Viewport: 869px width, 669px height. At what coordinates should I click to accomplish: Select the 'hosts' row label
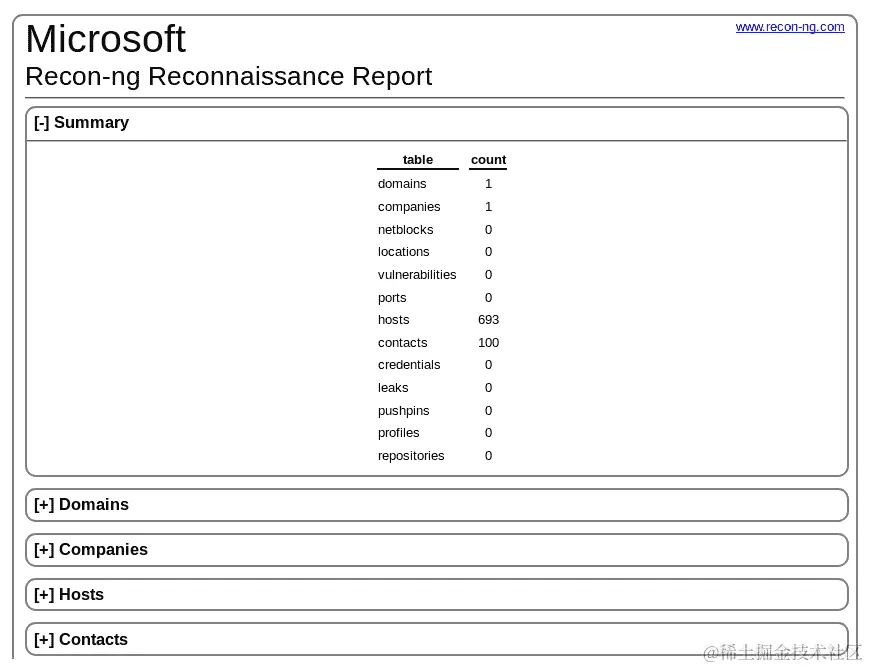(x=393, y=320)
